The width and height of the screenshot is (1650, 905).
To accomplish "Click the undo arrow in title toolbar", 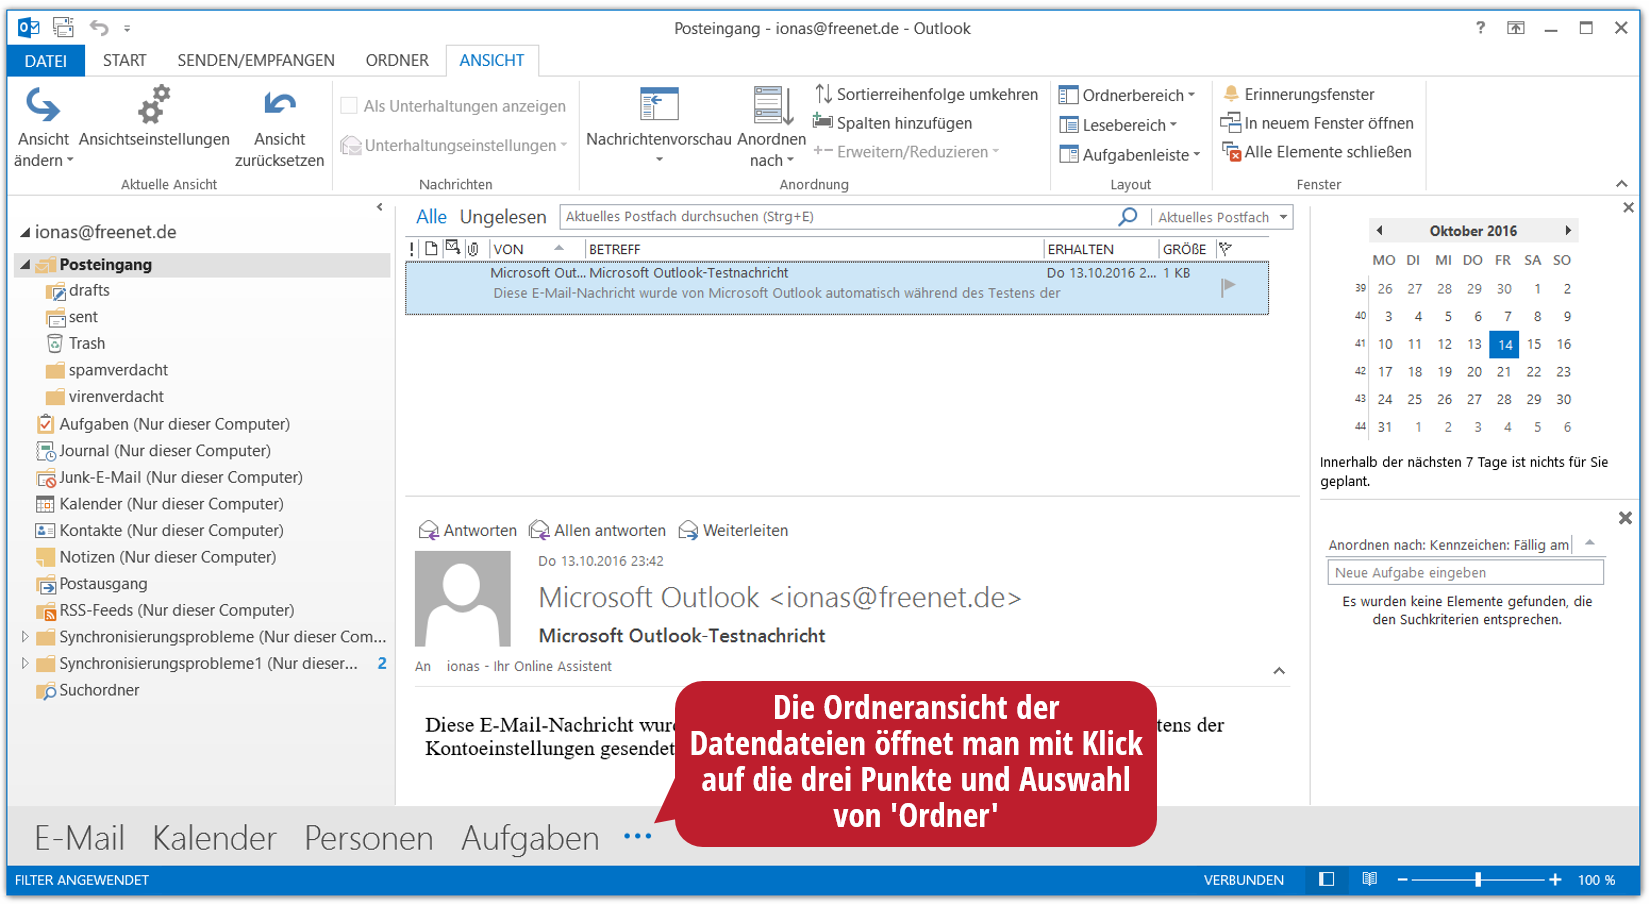I will (98, 27).
